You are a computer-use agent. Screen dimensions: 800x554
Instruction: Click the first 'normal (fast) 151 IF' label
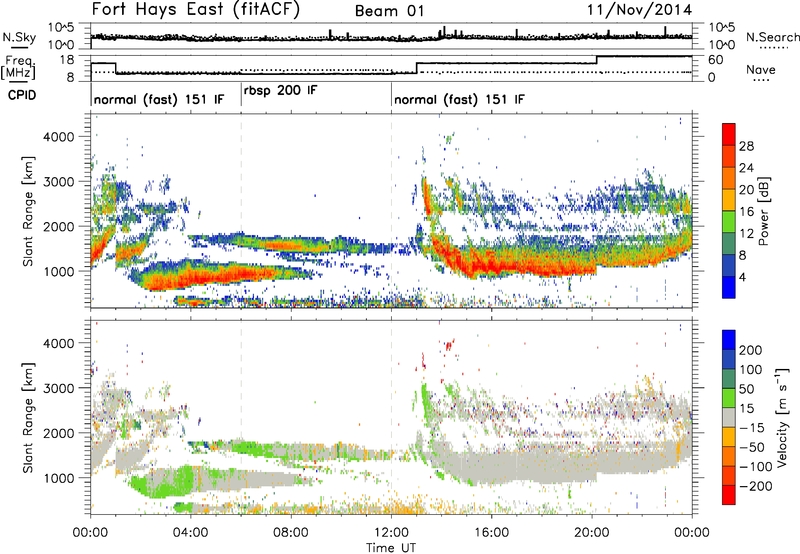(x=159, y=99)
